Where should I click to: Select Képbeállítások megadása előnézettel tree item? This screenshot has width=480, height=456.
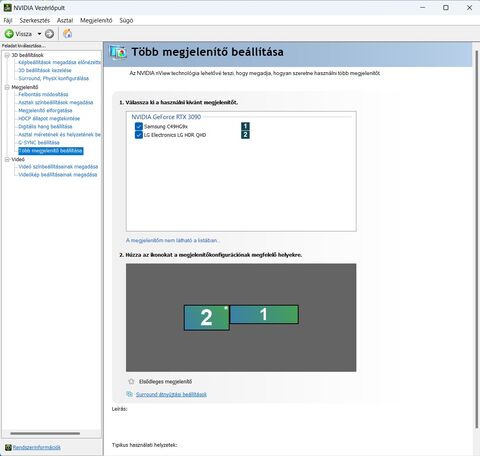[59, 62]
